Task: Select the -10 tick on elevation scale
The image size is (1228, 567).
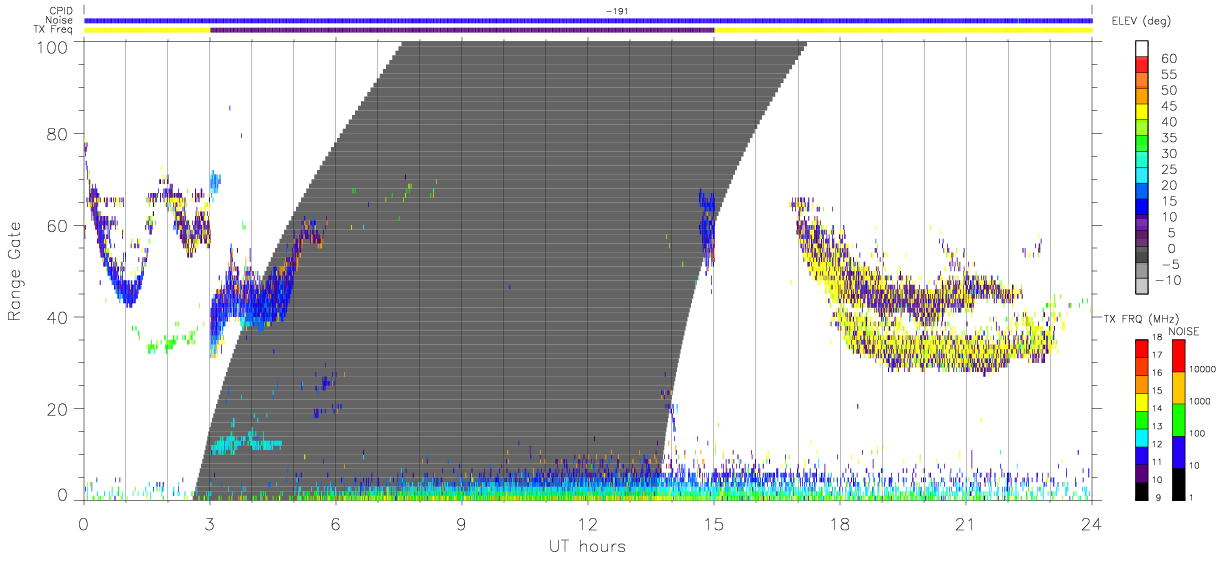Action: (x=1168, y=281)
